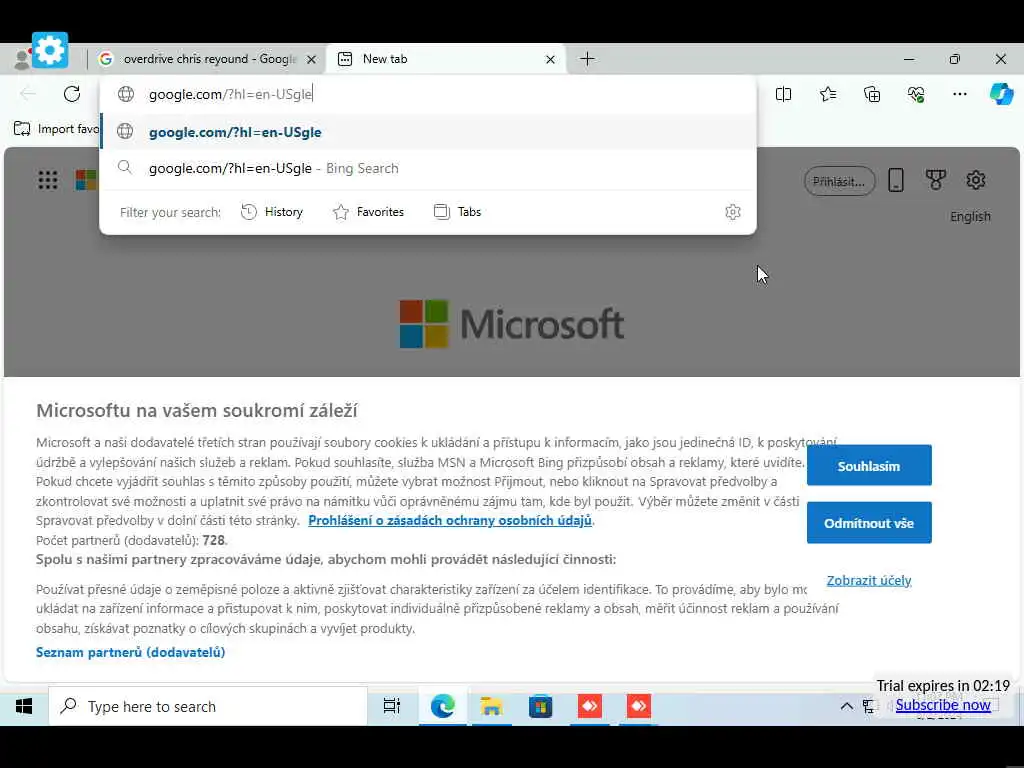The height and width of the screenshot is (768, 1024).
Task: Click the Přihlásit sign-in button
Action: coord(839,181)
